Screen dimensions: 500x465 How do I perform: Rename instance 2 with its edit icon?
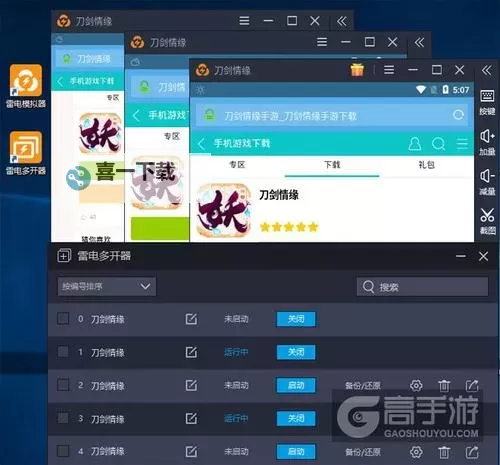pyautogui.click(x=191, y=385)
